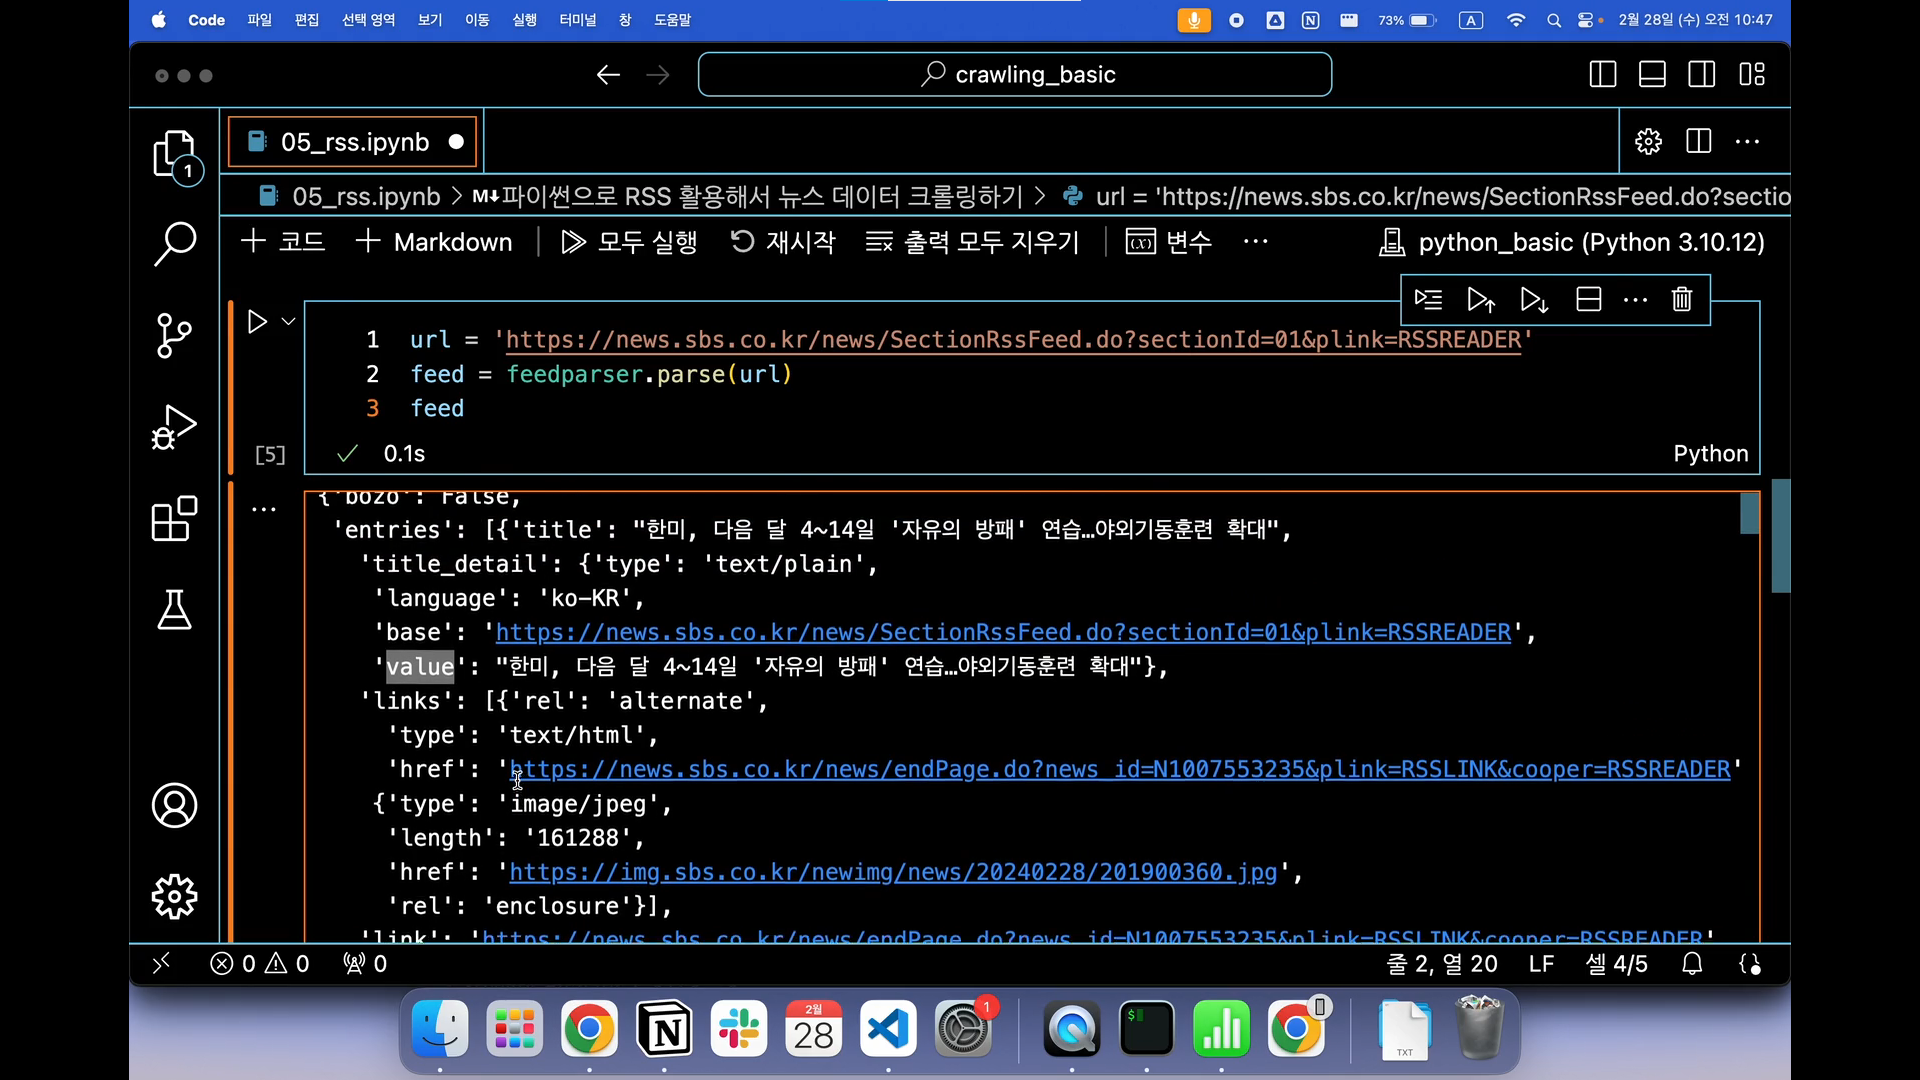1920x1080 pixels.
Task: Expand run options dropdown next to cell
Action: [x=288, y=322]
